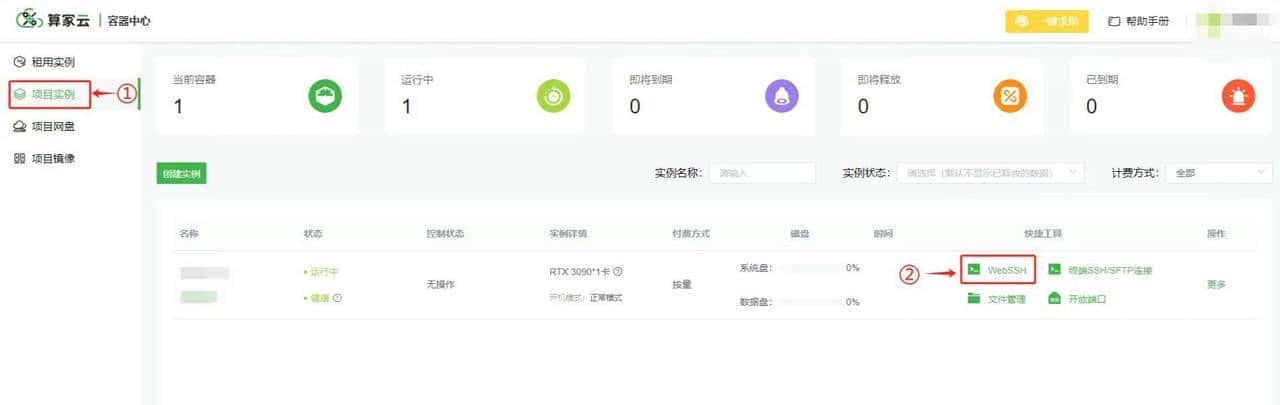Click the help icon next to RTX 3090*1卡

(x=618, y=272)
